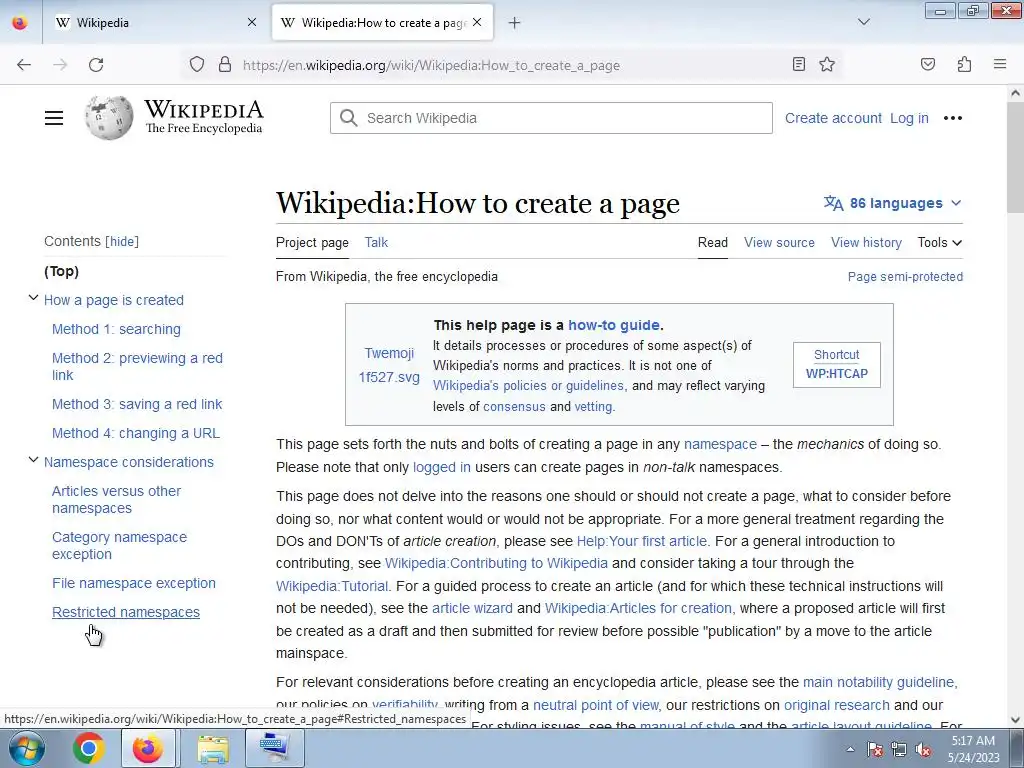The width and height of the screenshot is (1024, 768).
Task: Switch to Firefox in the taskbar
Action: point(148,748)
